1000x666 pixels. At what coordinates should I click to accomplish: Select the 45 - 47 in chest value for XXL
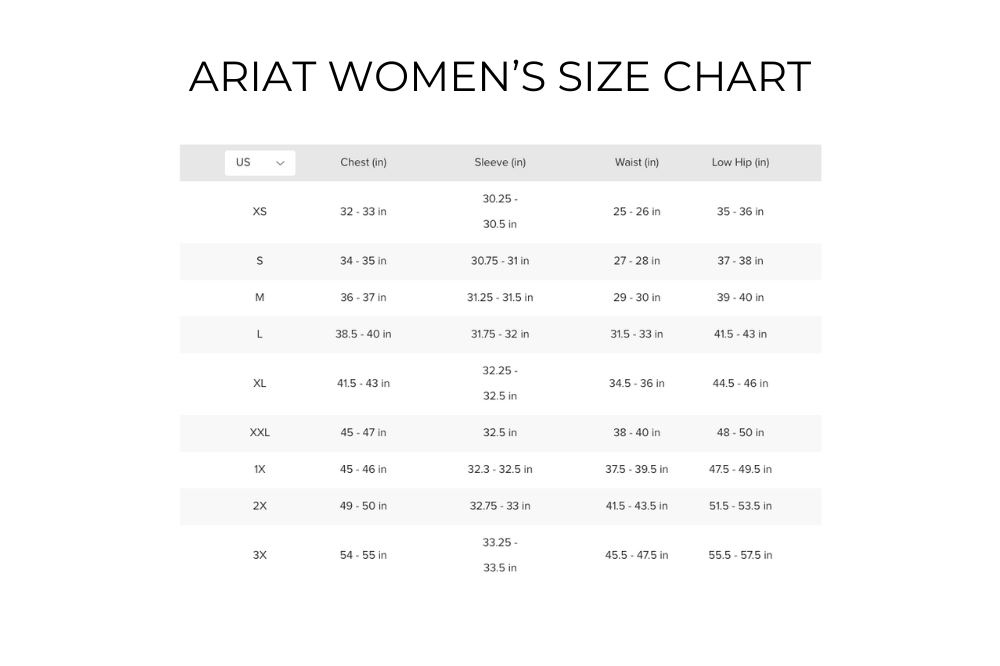click(x=362, y=432)
